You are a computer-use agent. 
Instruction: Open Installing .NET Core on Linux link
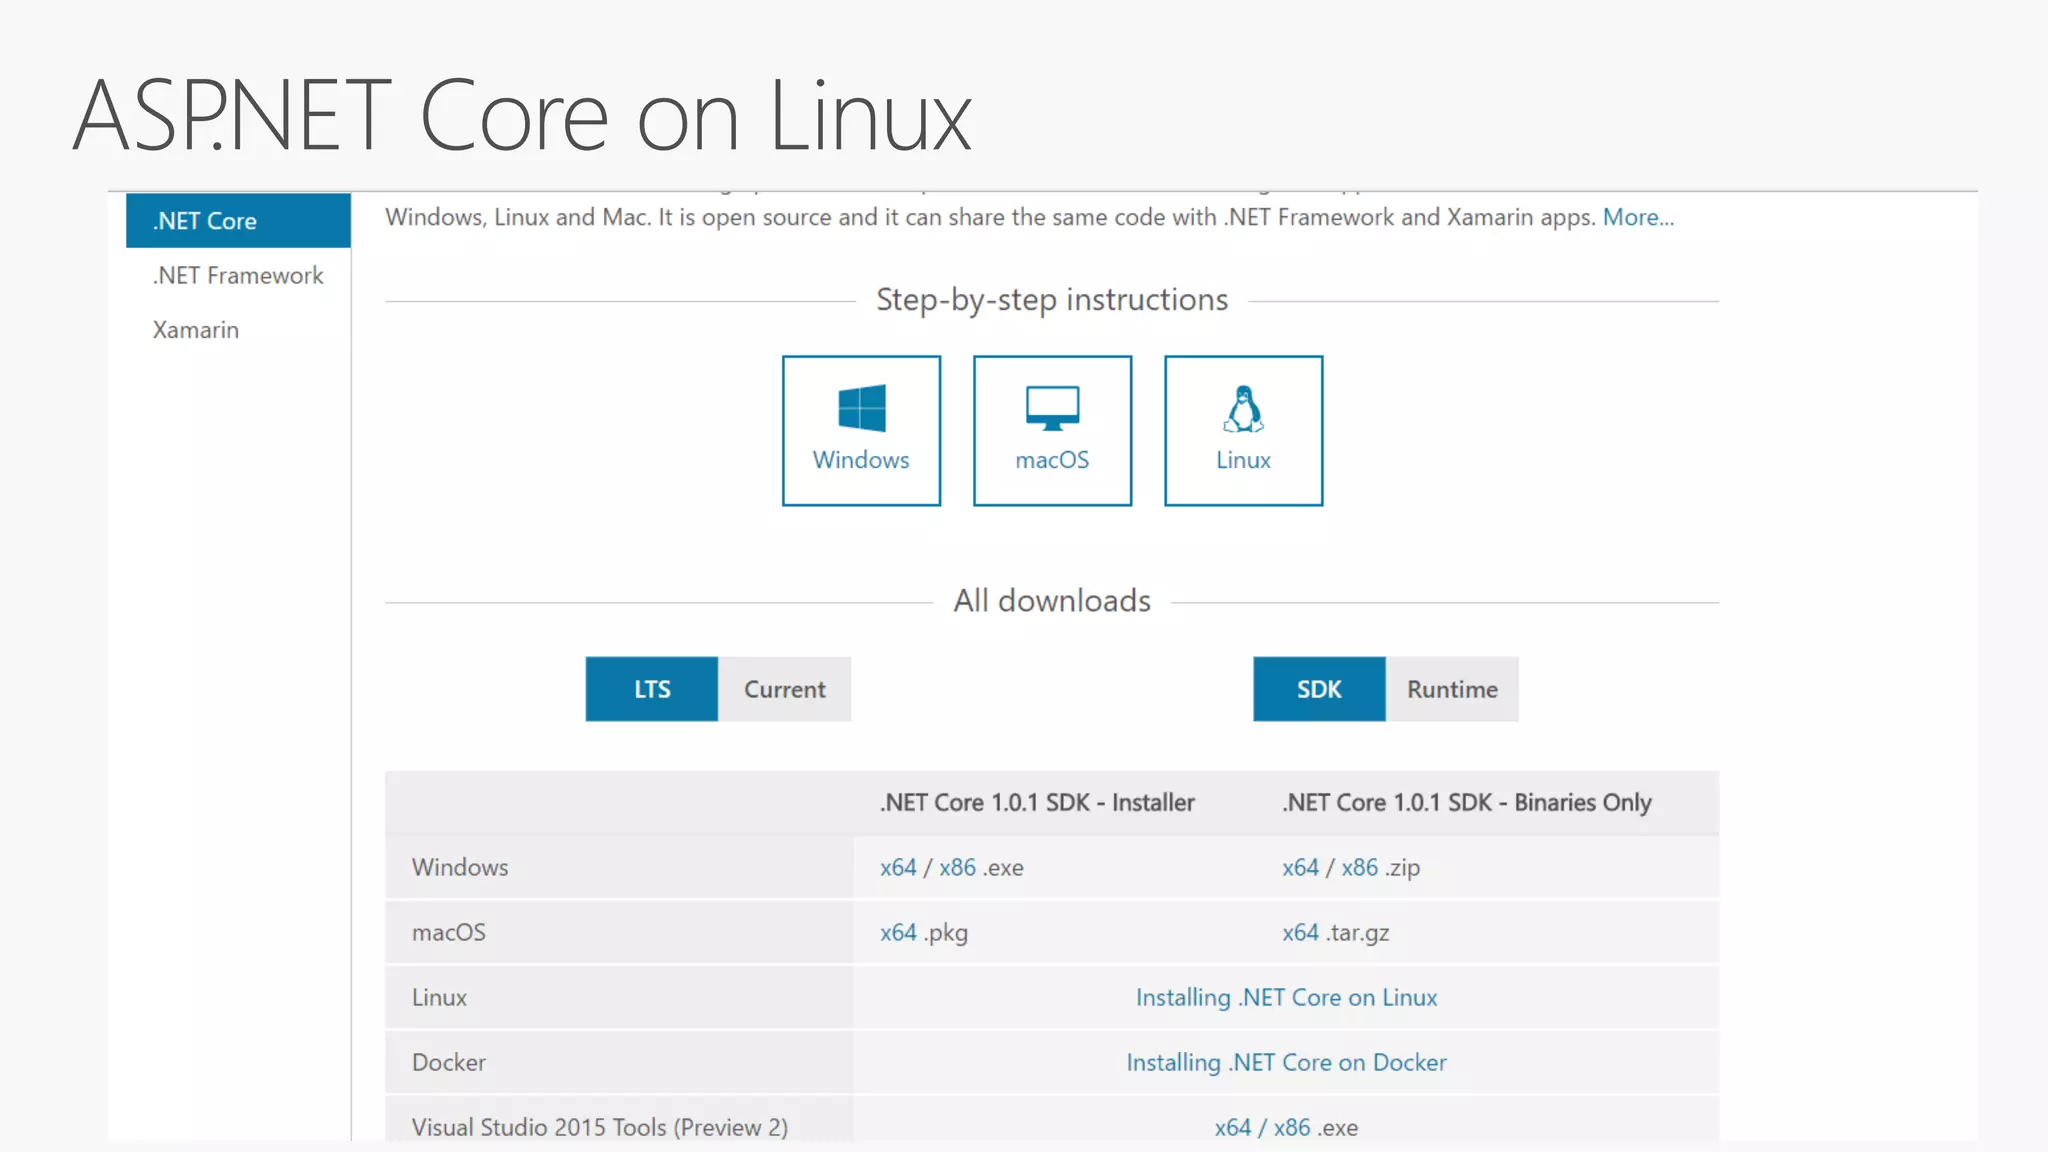pyautogui.click(x=1286, y=997)
